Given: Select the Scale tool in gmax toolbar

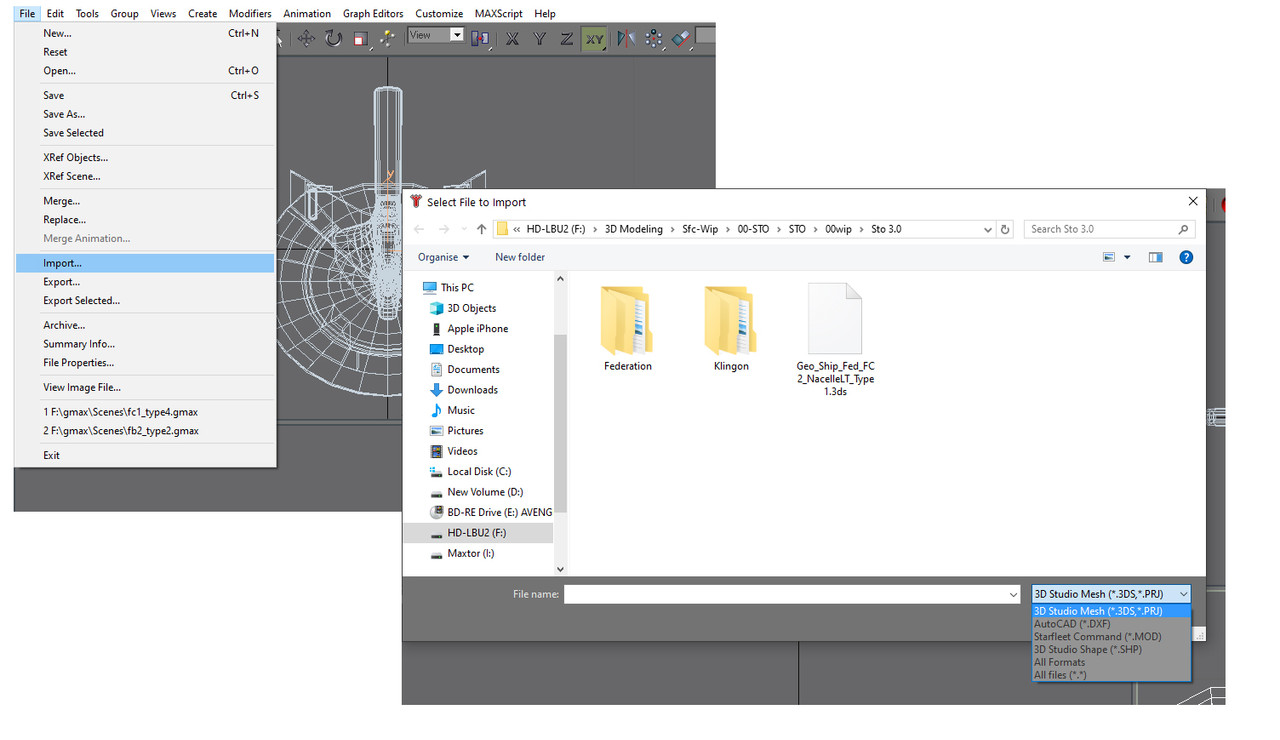Looking at the screenshot, I should coord(360,39).
